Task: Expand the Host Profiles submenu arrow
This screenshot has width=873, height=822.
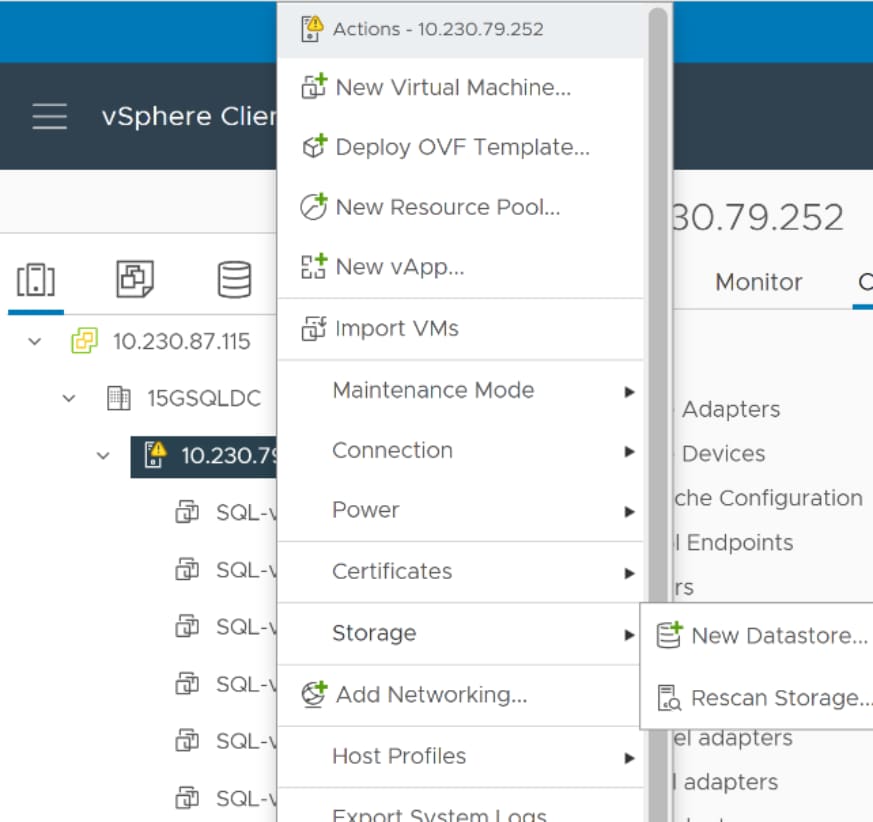Action: coord(629,757)
